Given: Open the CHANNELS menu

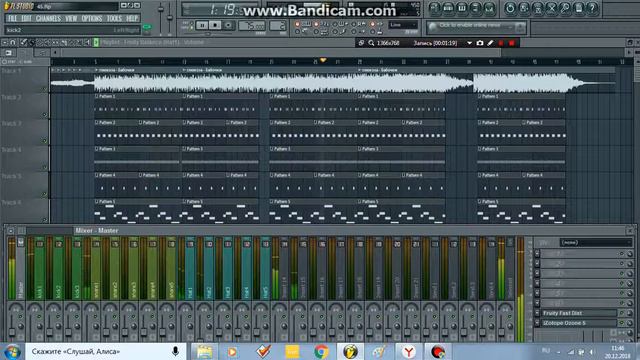Looking at the screenshot, I should 48,18.
